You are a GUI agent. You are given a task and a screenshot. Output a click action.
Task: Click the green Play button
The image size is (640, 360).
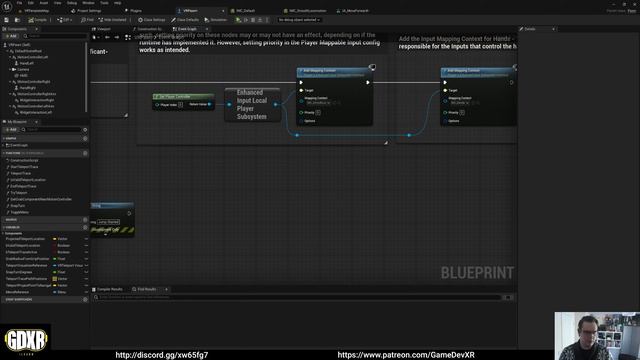pyautogui.click(x=238, y=20)
